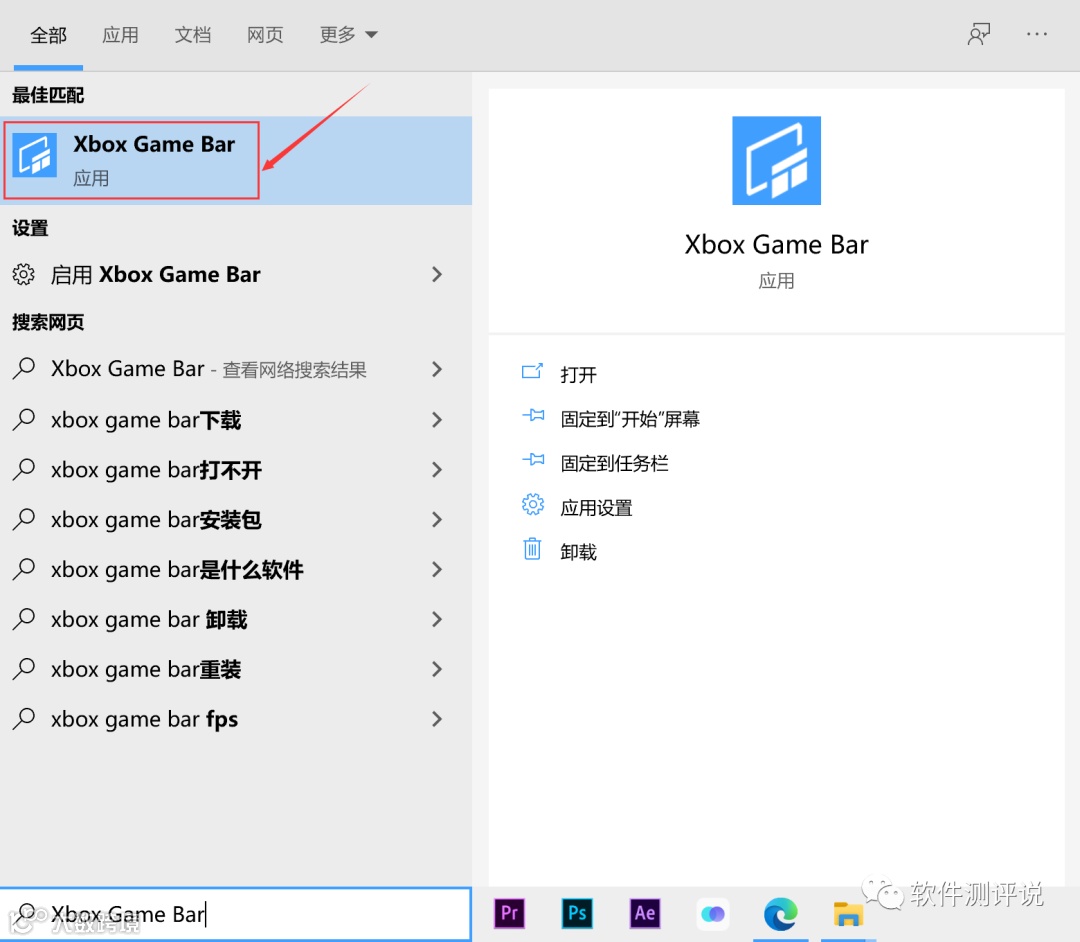Switch to the 网页 tab
The width and height of the screenshot is (1080, 942).
265,35
